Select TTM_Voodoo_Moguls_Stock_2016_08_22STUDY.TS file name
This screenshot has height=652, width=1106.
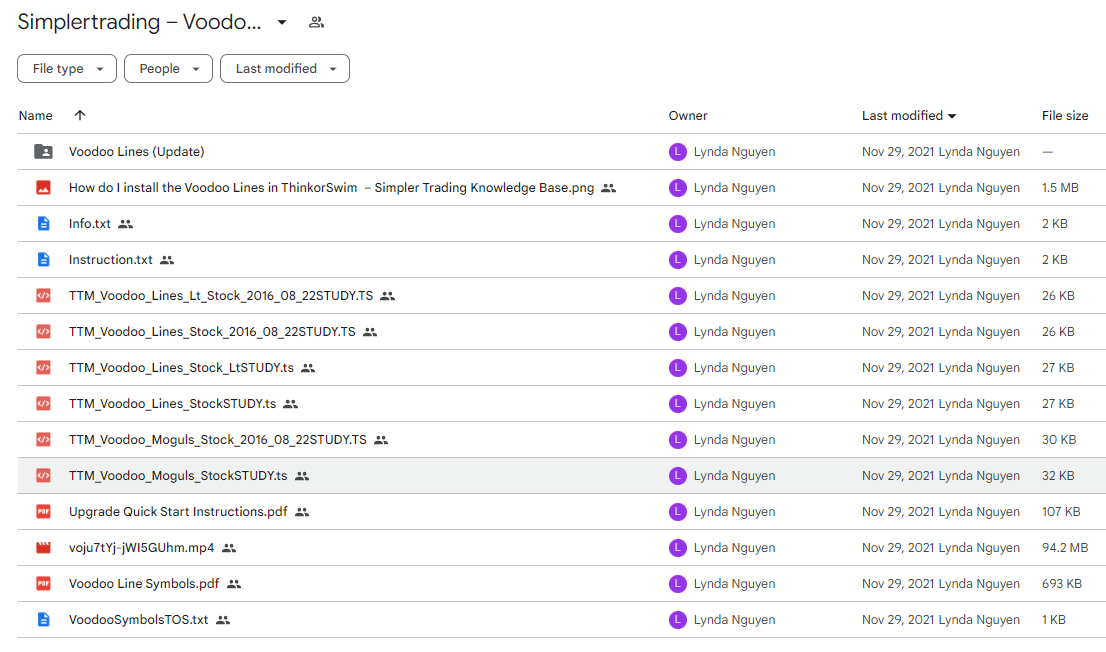217,440
